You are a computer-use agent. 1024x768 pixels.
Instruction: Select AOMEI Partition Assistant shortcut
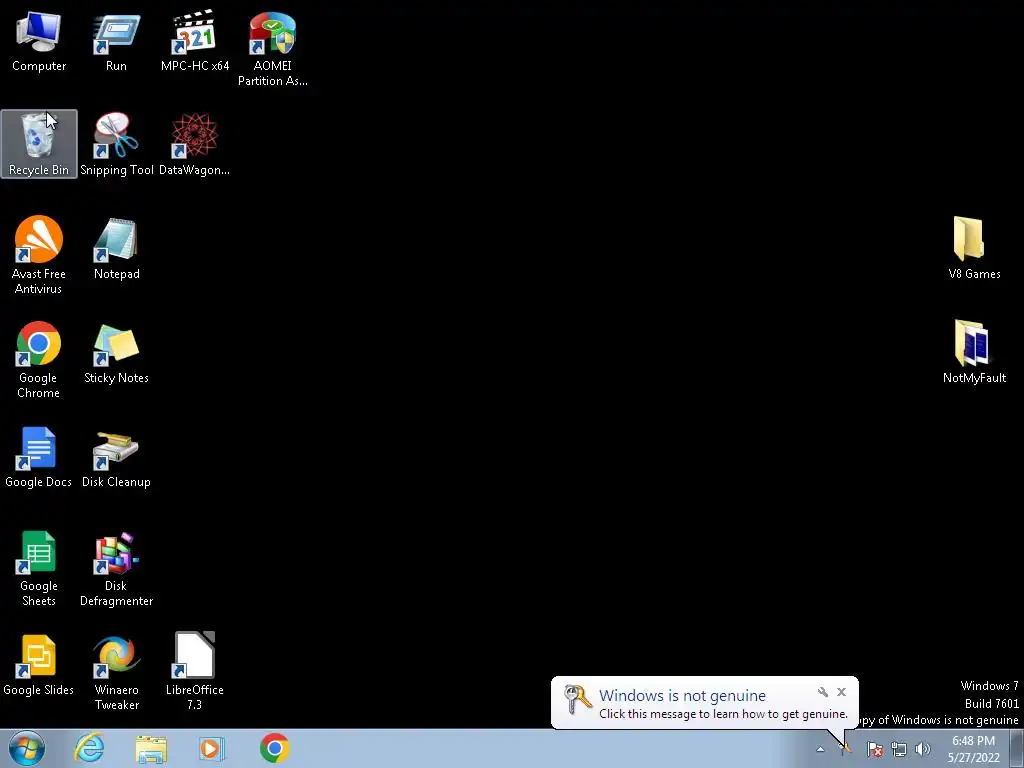coord(272,49)
